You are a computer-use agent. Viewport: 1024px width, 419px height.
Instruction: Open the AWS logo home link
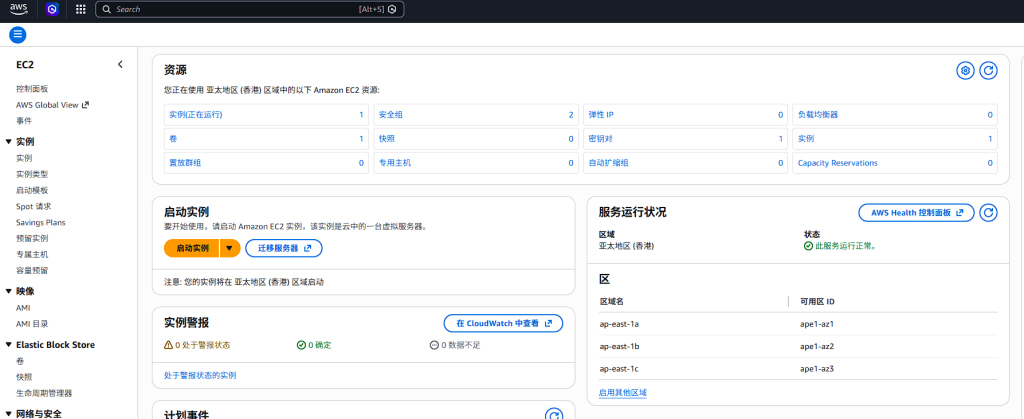point(19,9)
